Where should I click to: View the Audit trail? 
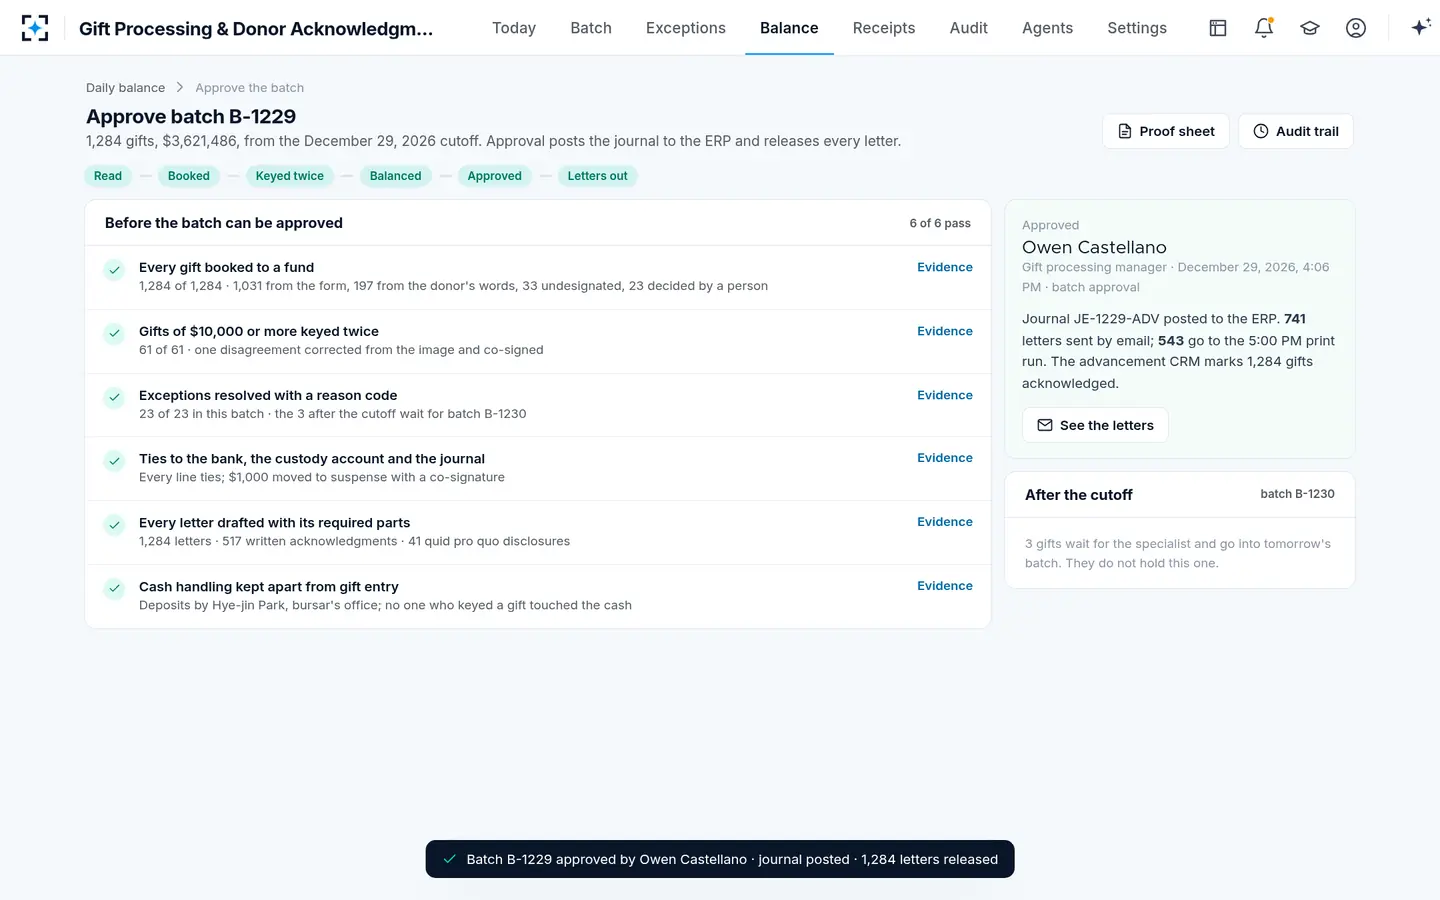click(1296, 131)
